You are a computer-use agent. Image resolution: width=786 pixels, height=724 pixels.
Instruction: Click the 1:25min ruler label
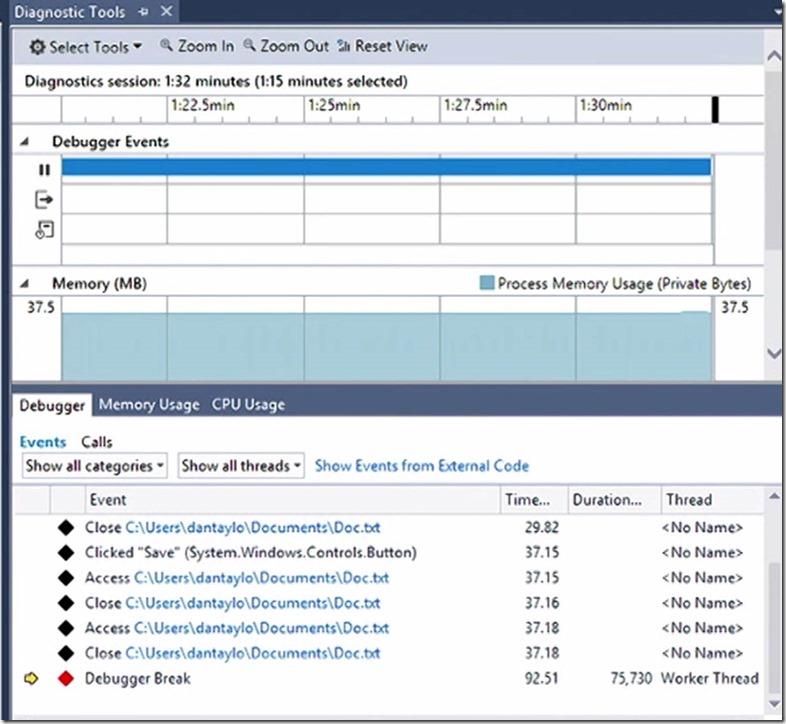(x=334, y=105)
